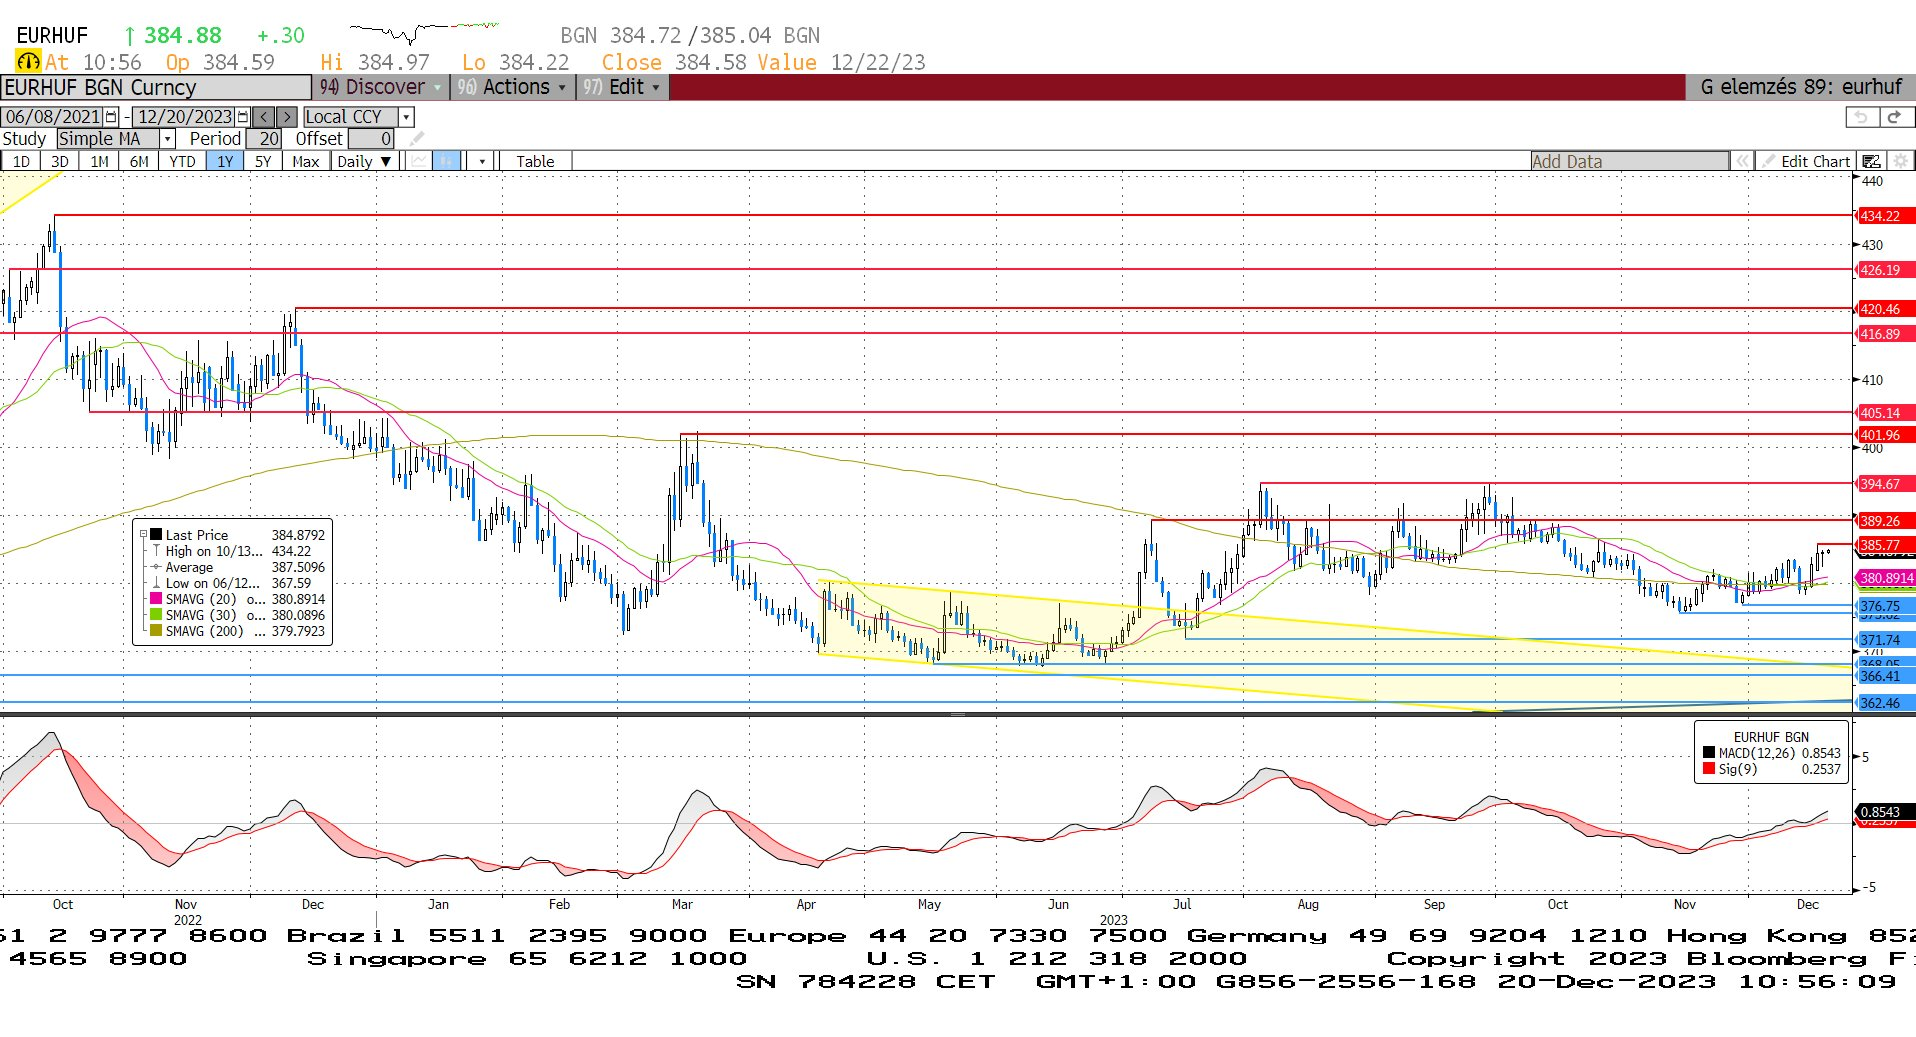
Task: Click the Low marker icon in legend
Action: click(156, 583)
